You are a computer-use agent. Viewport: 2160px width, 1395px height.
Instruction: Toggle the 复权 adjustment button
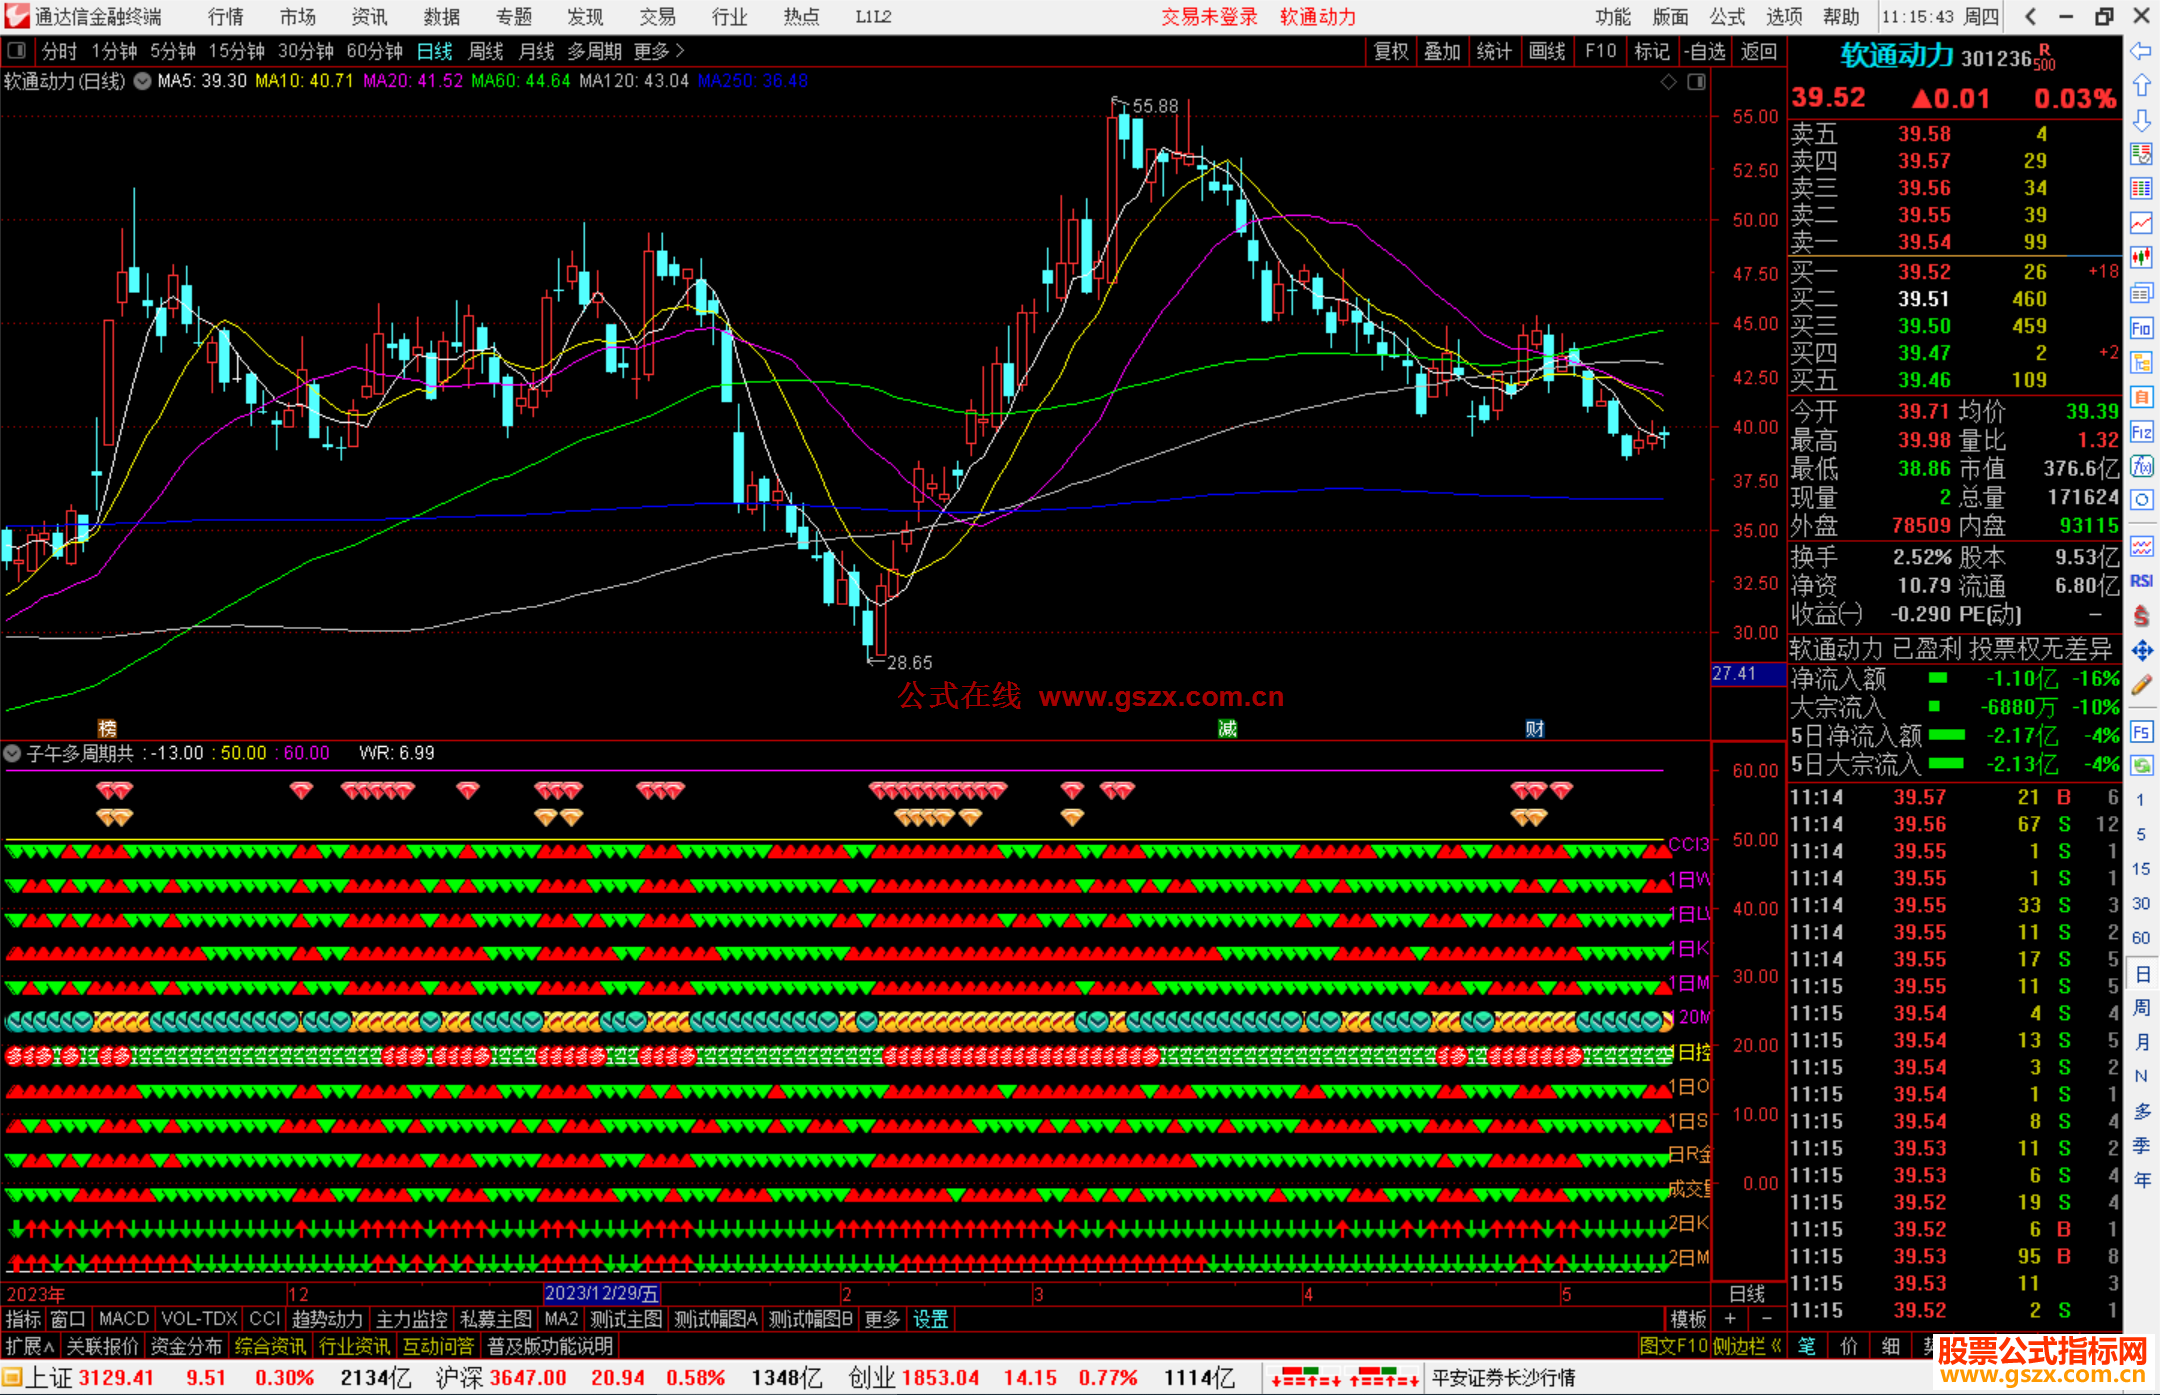pyautogui.click(x=1390, y=51)
